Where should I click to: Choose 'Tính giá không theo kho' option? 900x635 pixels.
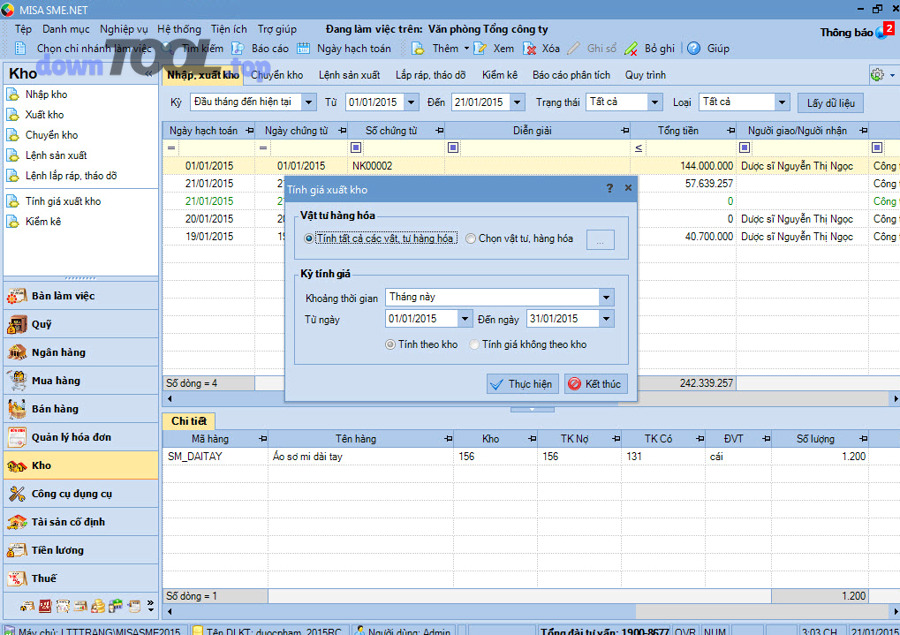point(475,345)
